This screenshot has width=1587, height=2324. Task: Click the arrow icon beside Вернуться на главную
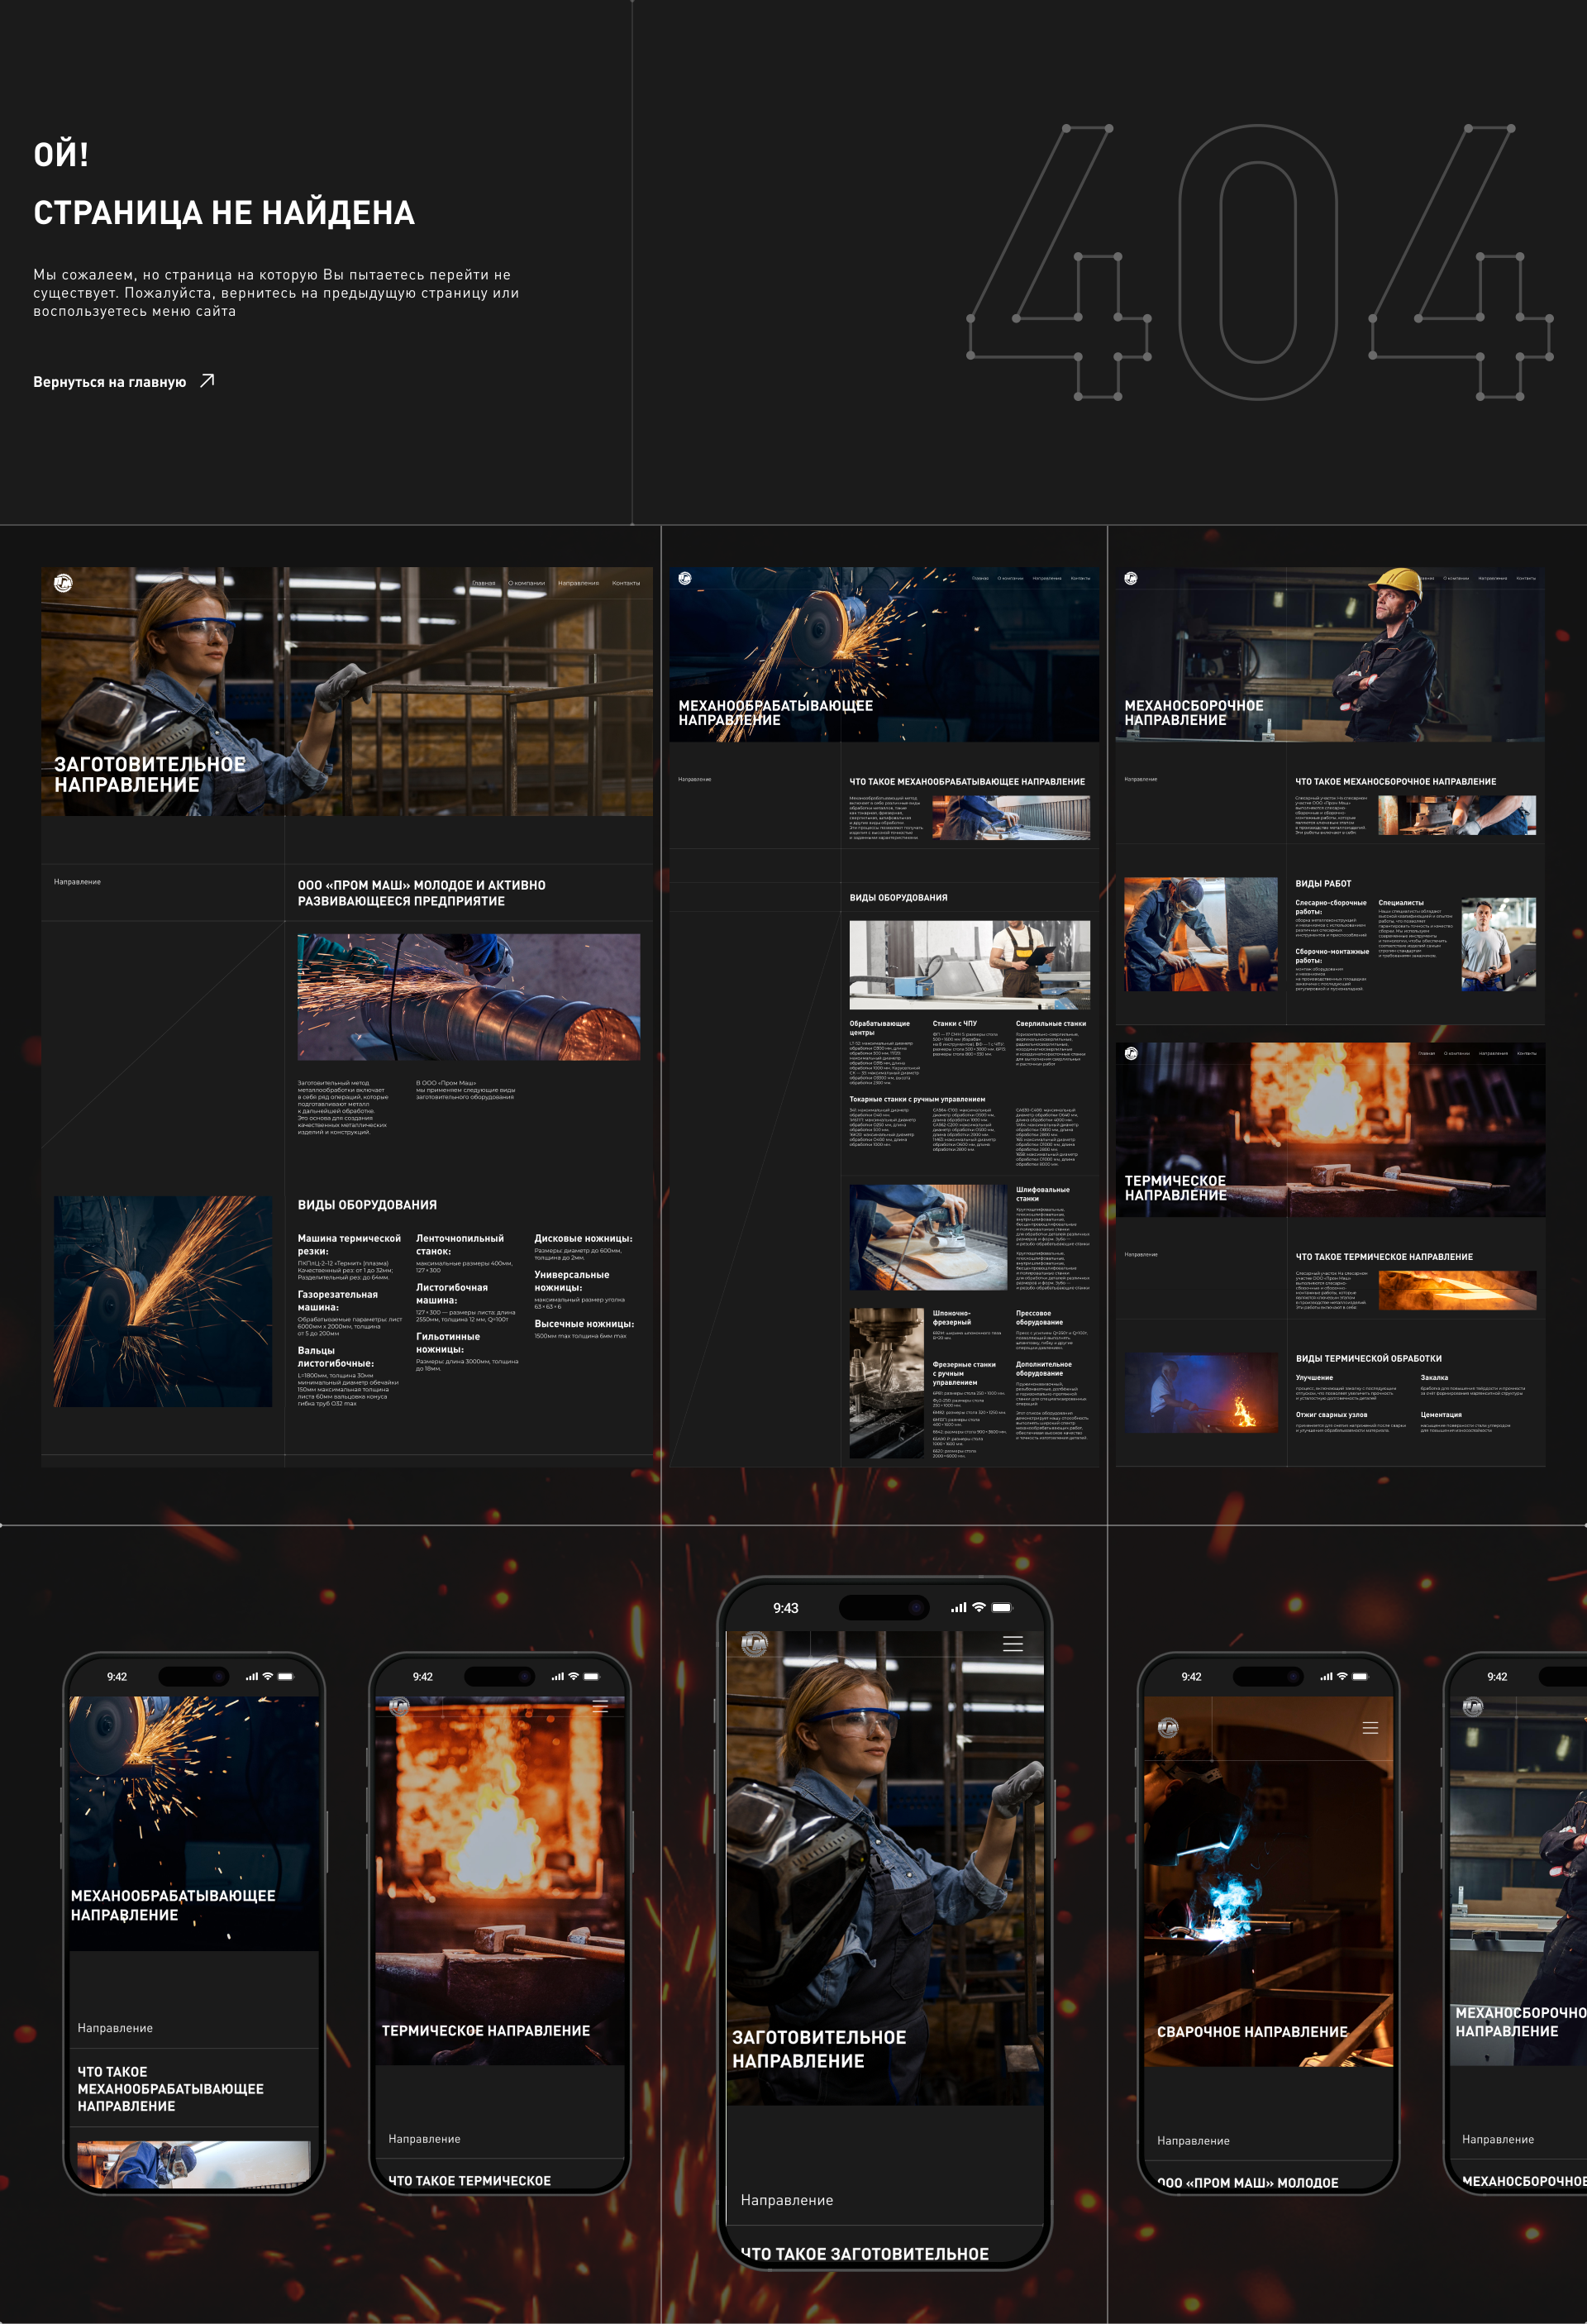[x=207, y=381]
